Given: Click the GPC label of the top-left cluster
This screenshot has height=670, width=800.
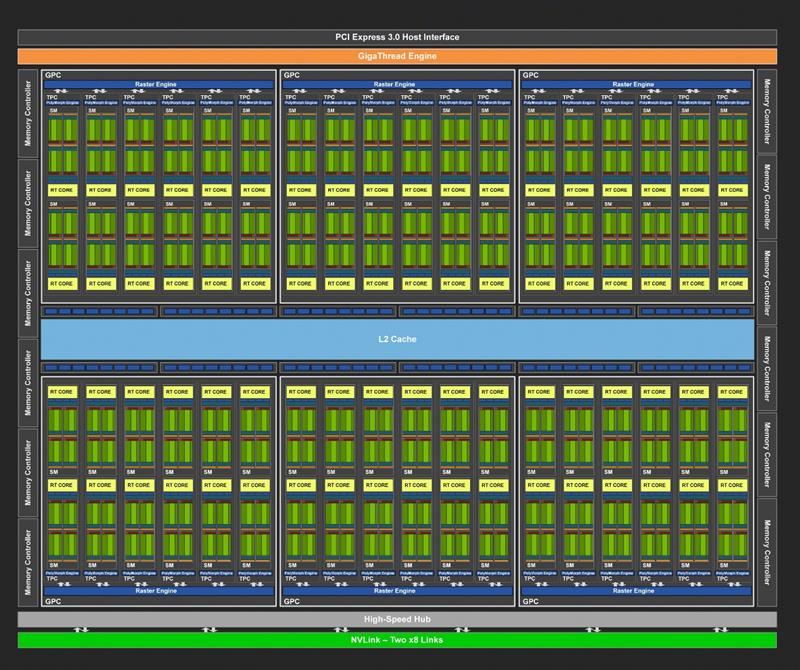Looking at the screenshot, I should [x=52, y=75].
